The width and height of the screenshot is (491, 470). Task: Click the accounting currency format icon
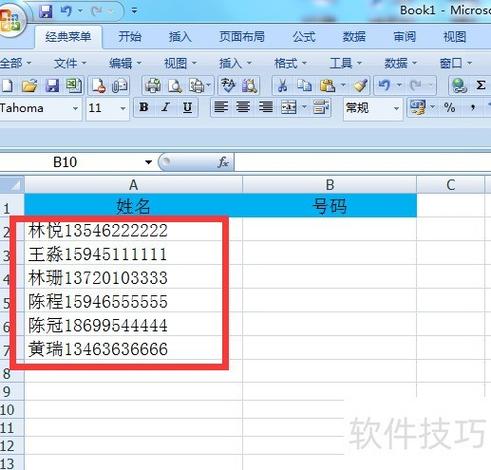(418, 107)
